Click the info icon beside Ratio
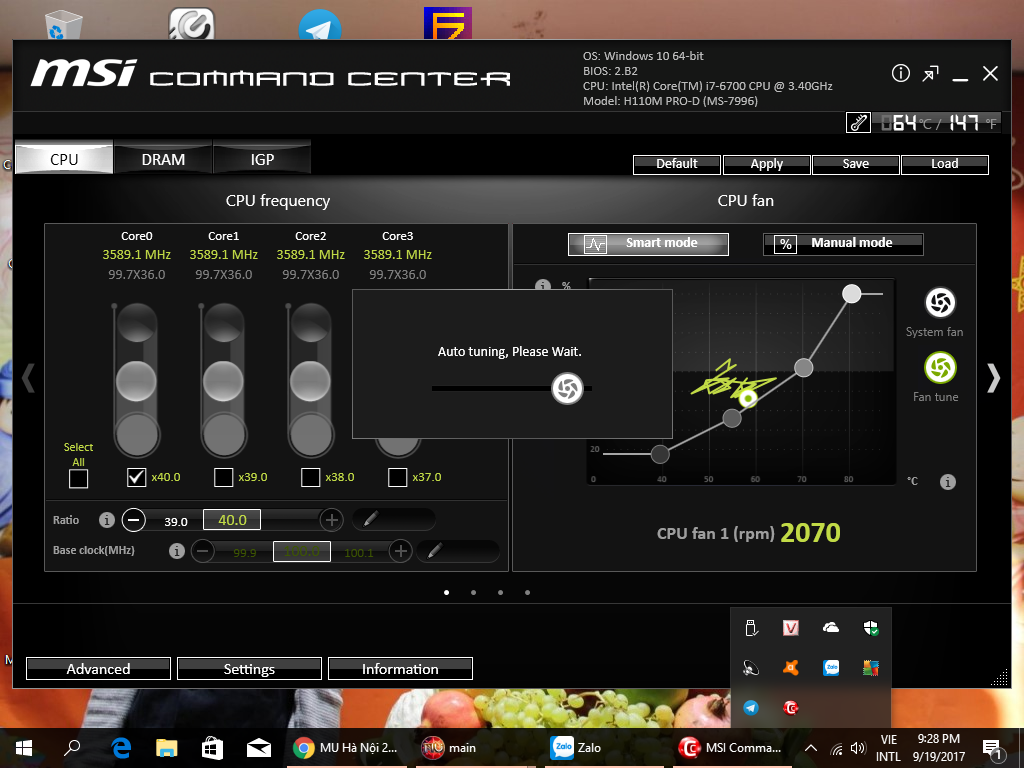 [x=107, y=520]
